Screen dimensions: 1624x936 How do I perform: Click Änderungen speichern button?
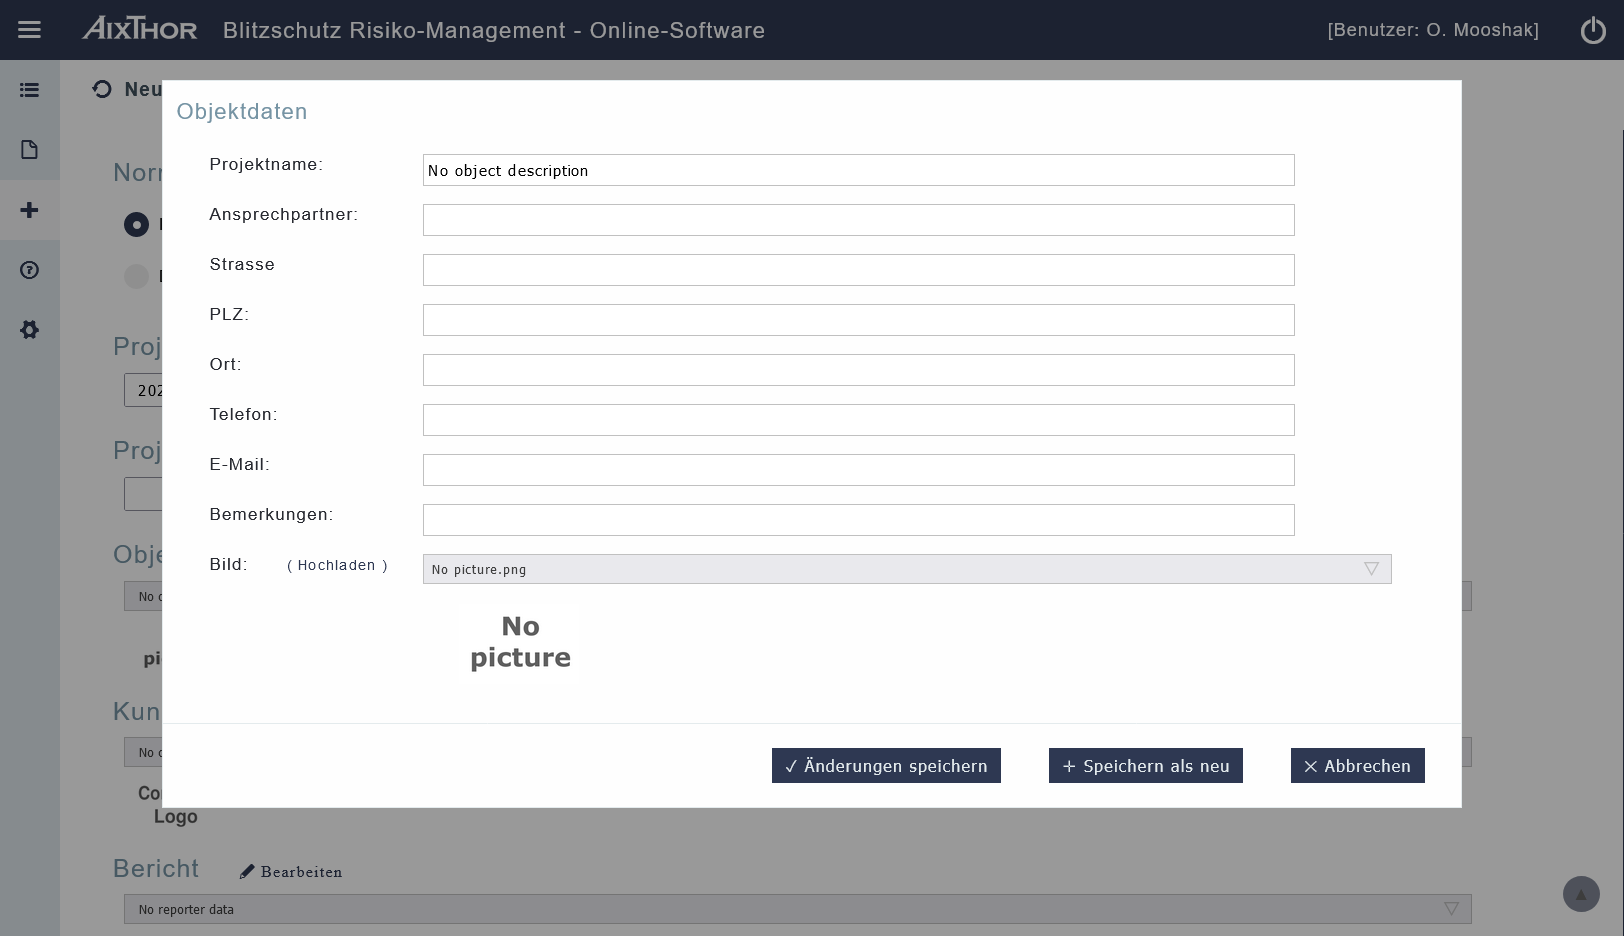coord(886,766)
